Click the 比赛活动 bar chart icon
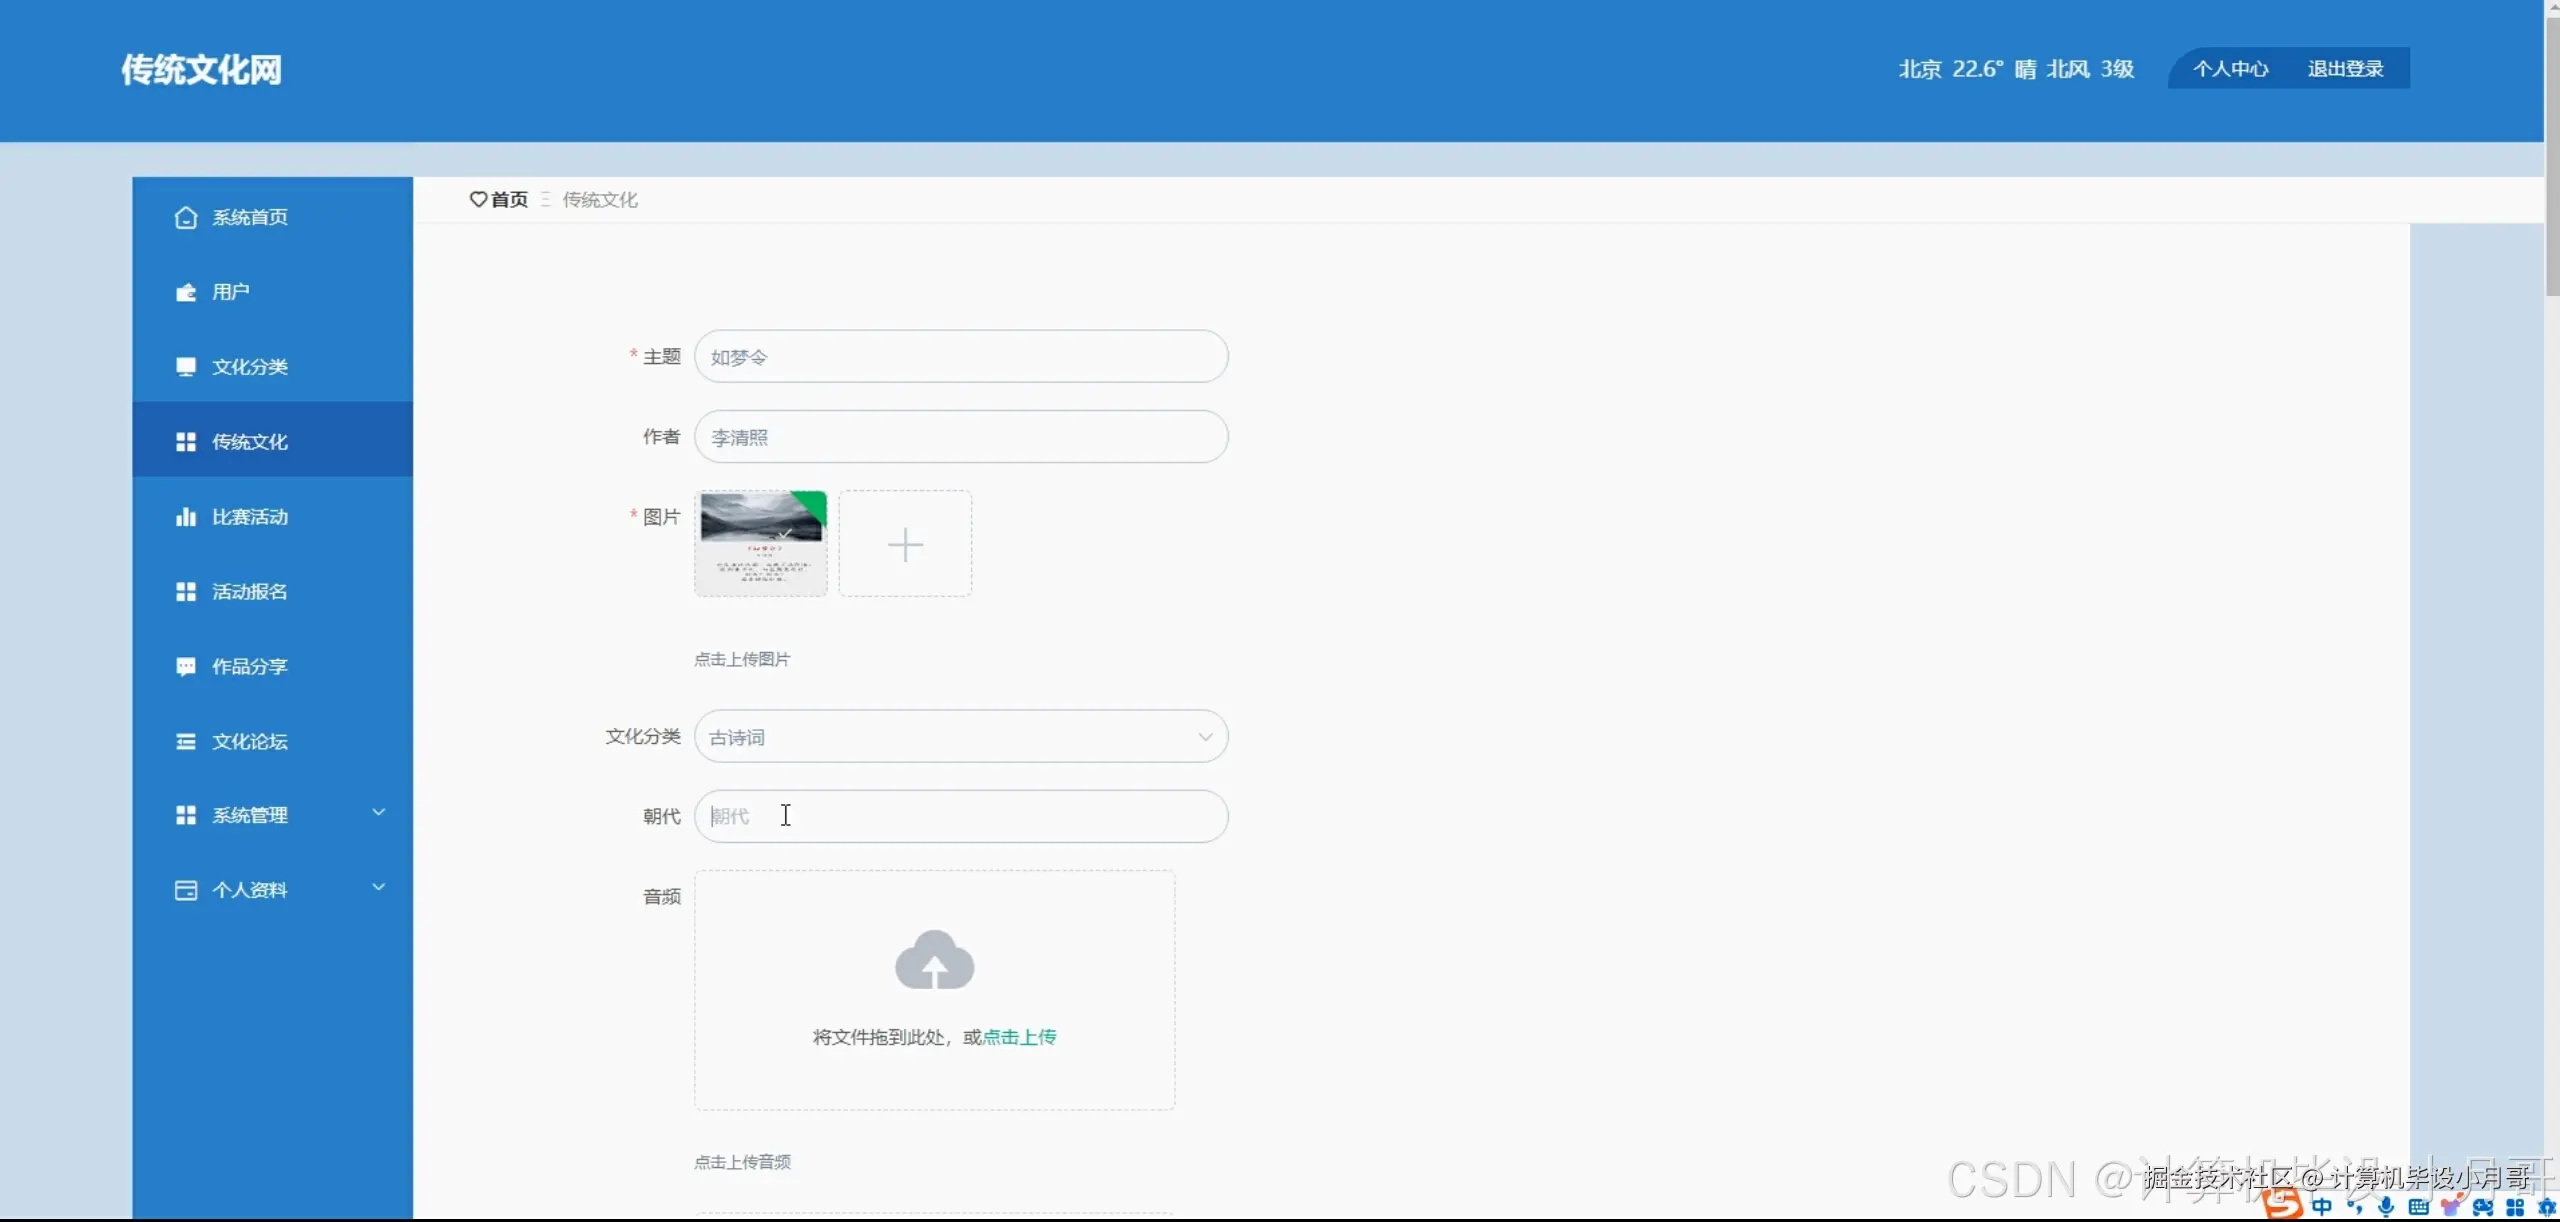This screenshot has height=1222, width=2560. [x=185, y=517]
